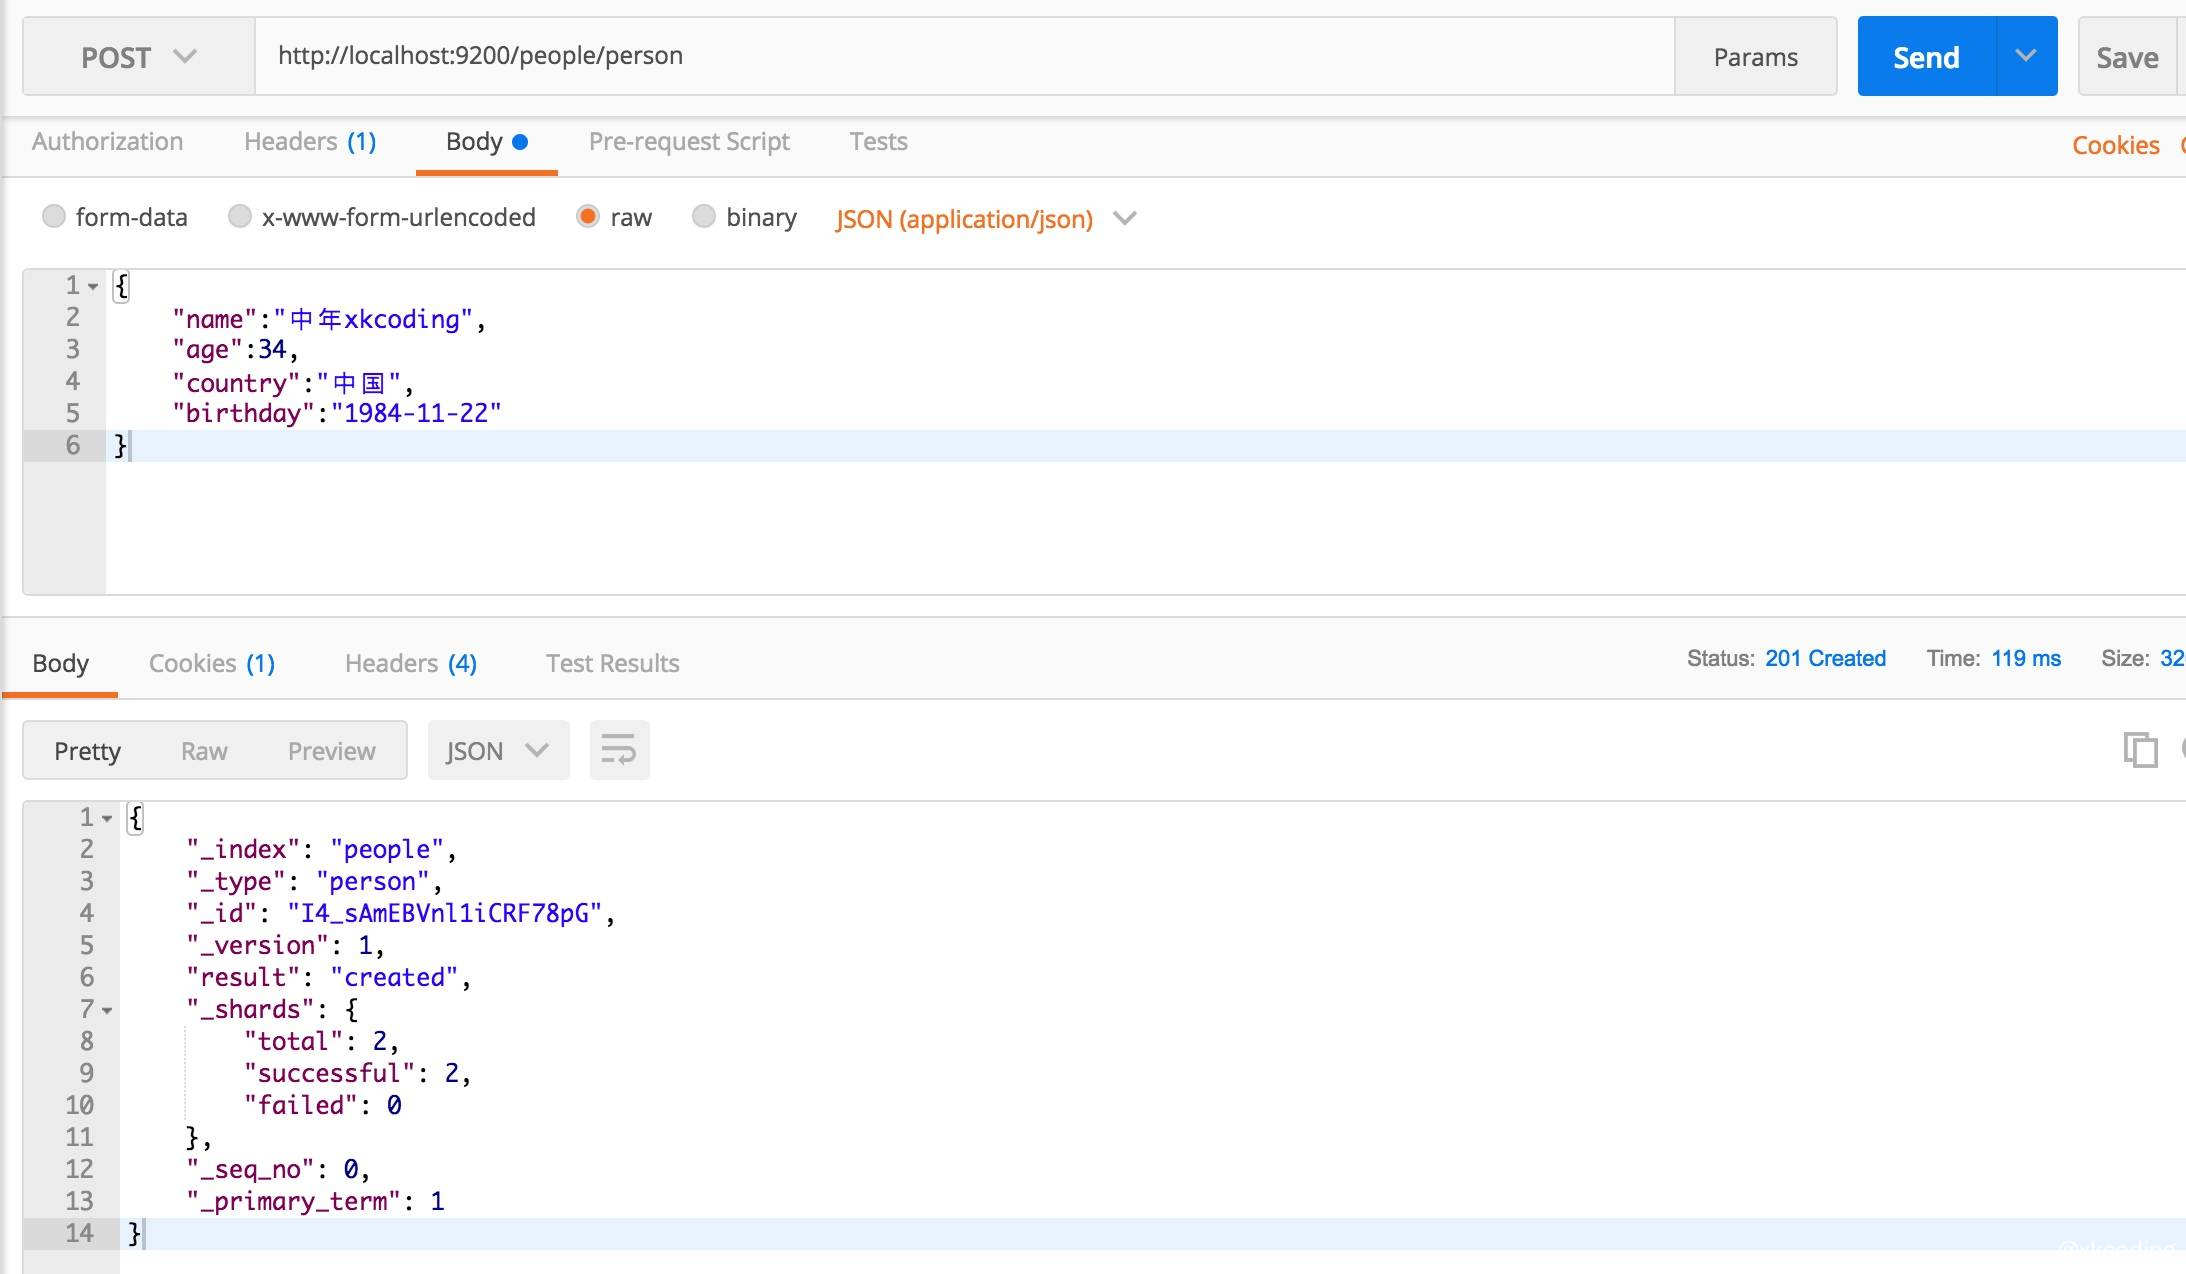Click into the request URL field
This screenshot has width=2186, height=1274.
pos(960,56)
